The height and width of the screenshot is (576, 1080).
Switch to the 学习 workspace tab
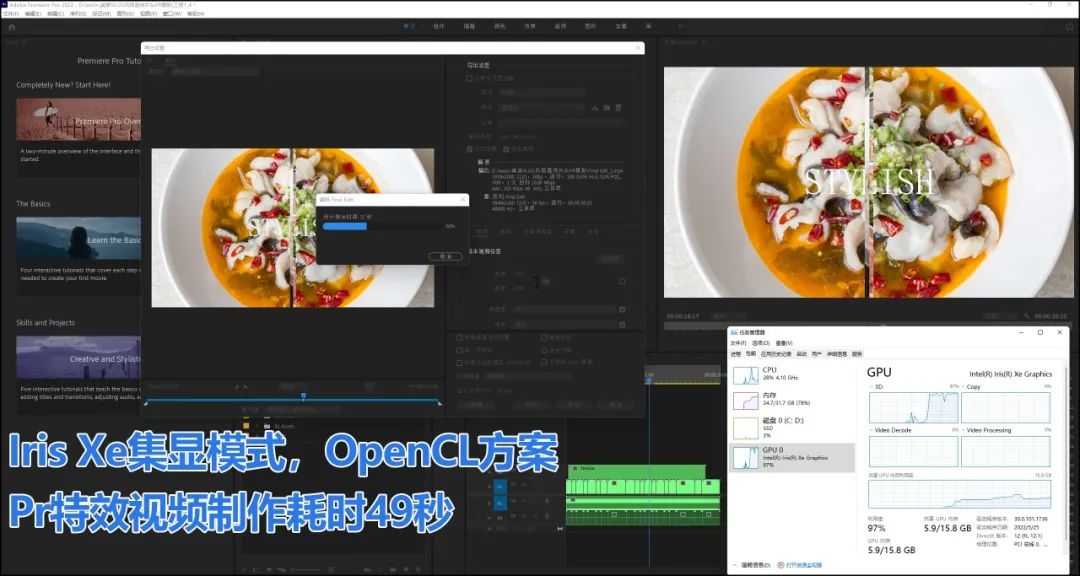tap(408, 26)
